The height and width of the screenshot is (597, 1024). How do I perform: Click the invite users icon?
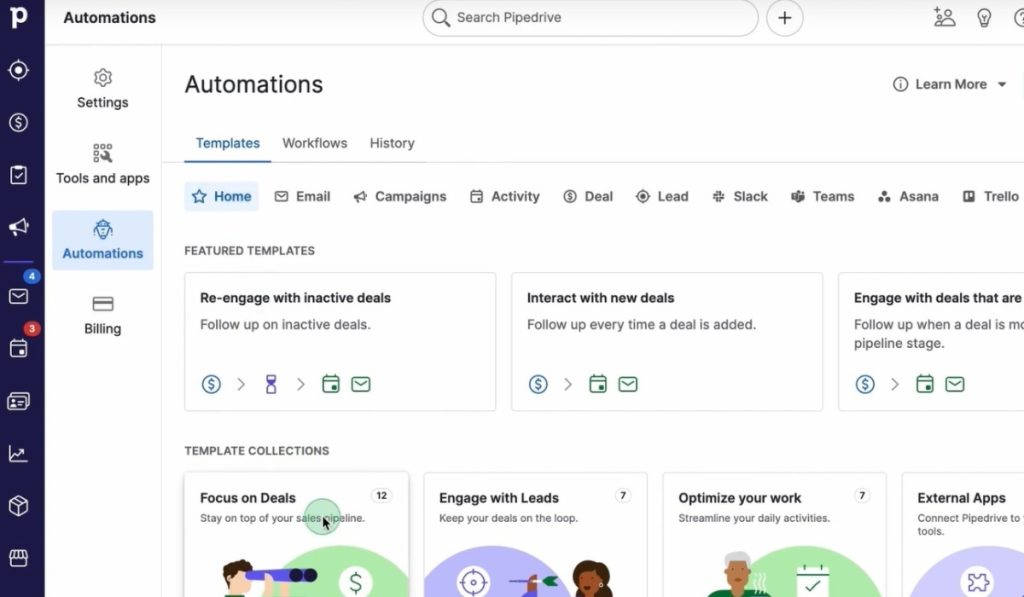(944, 18)
